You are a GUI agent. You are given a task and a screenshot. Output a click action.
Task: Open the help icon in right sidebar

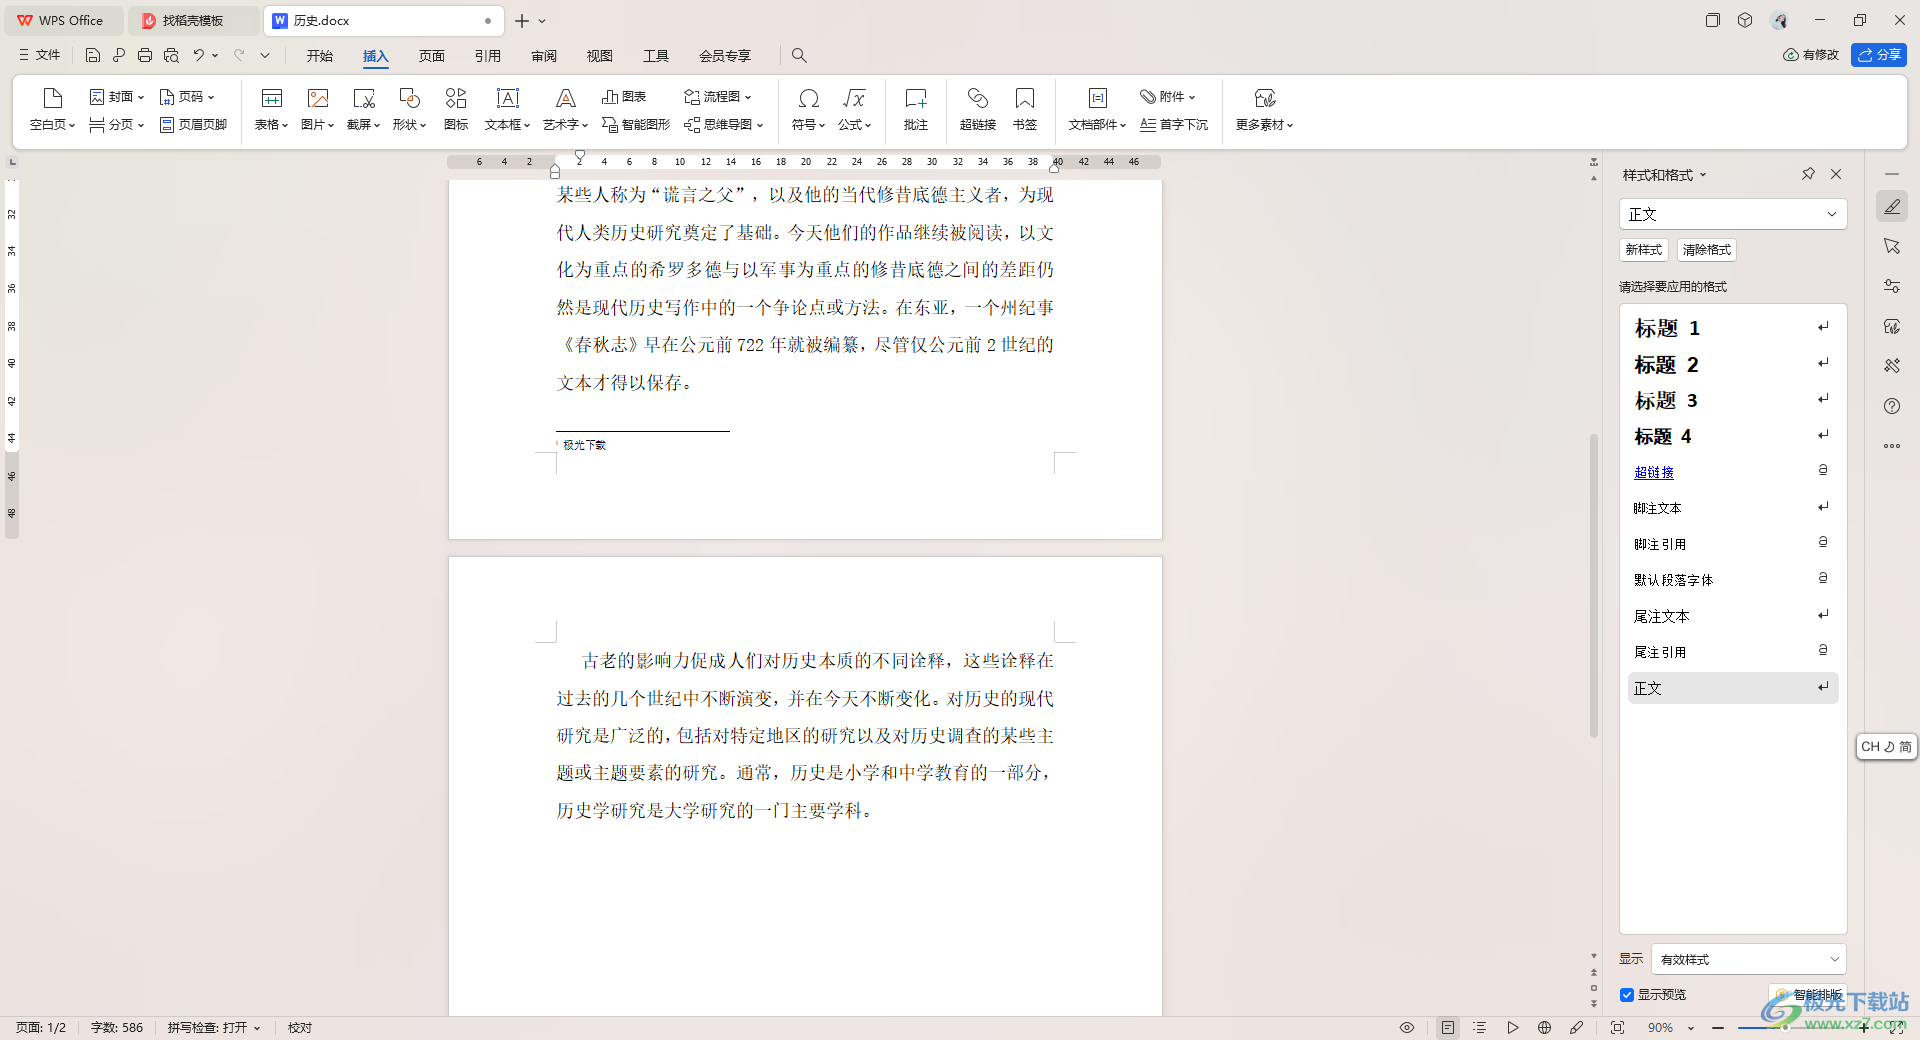pos(1892,406)
